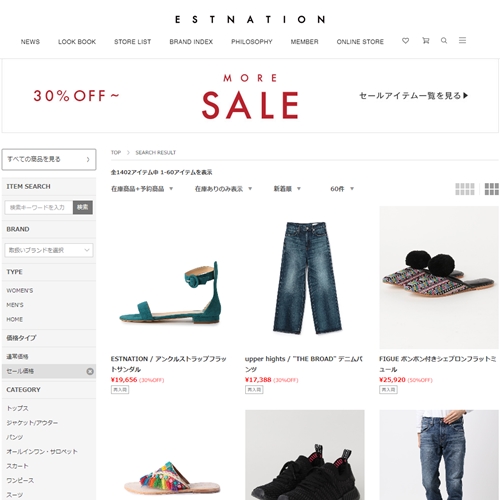Expand the 取扱いブランドを選択 brand dropdown
Screen dimensions: 500x500
(x=49, y=250)
